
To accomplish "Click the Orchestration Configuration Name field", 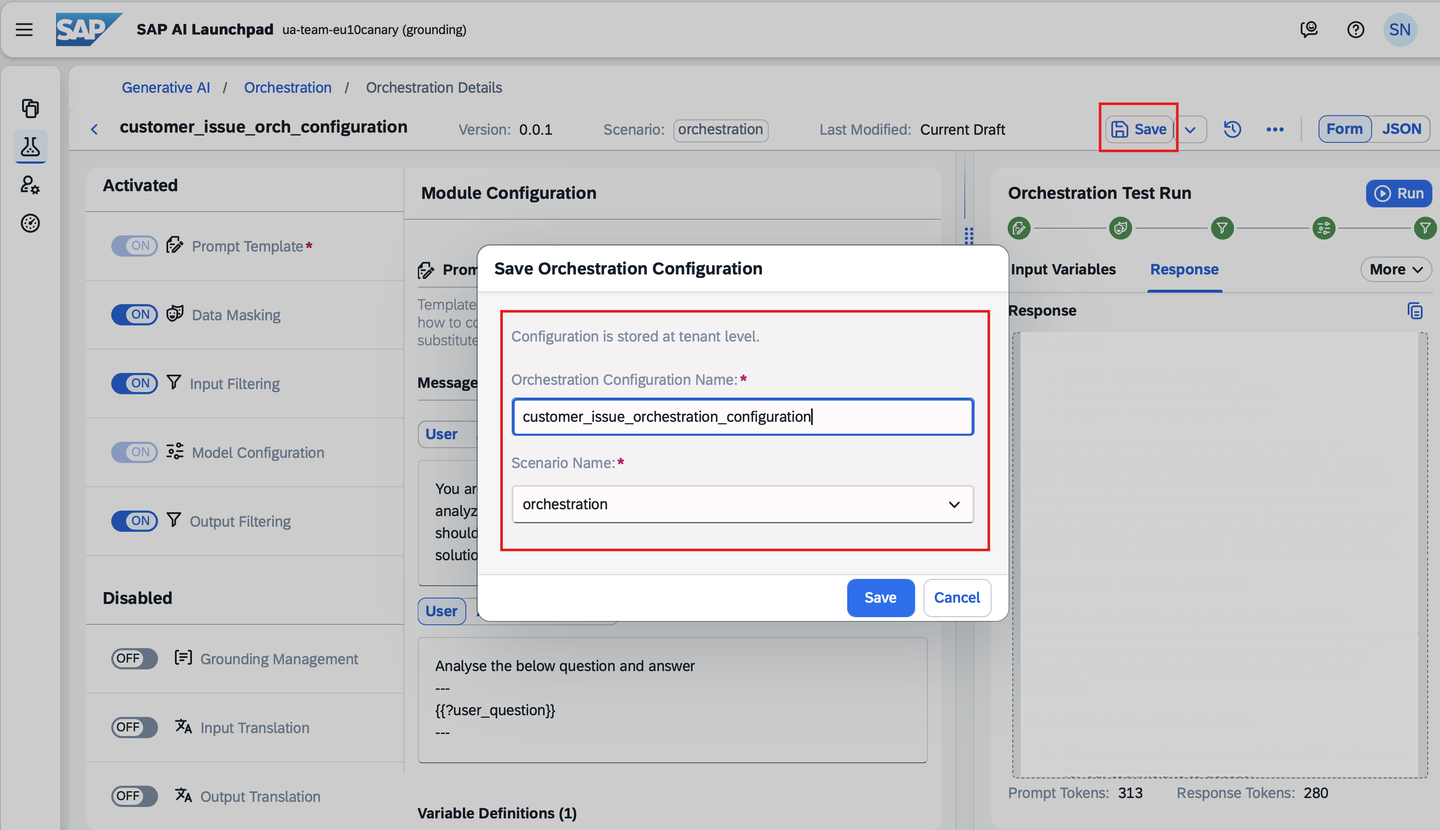I will 742,416.
